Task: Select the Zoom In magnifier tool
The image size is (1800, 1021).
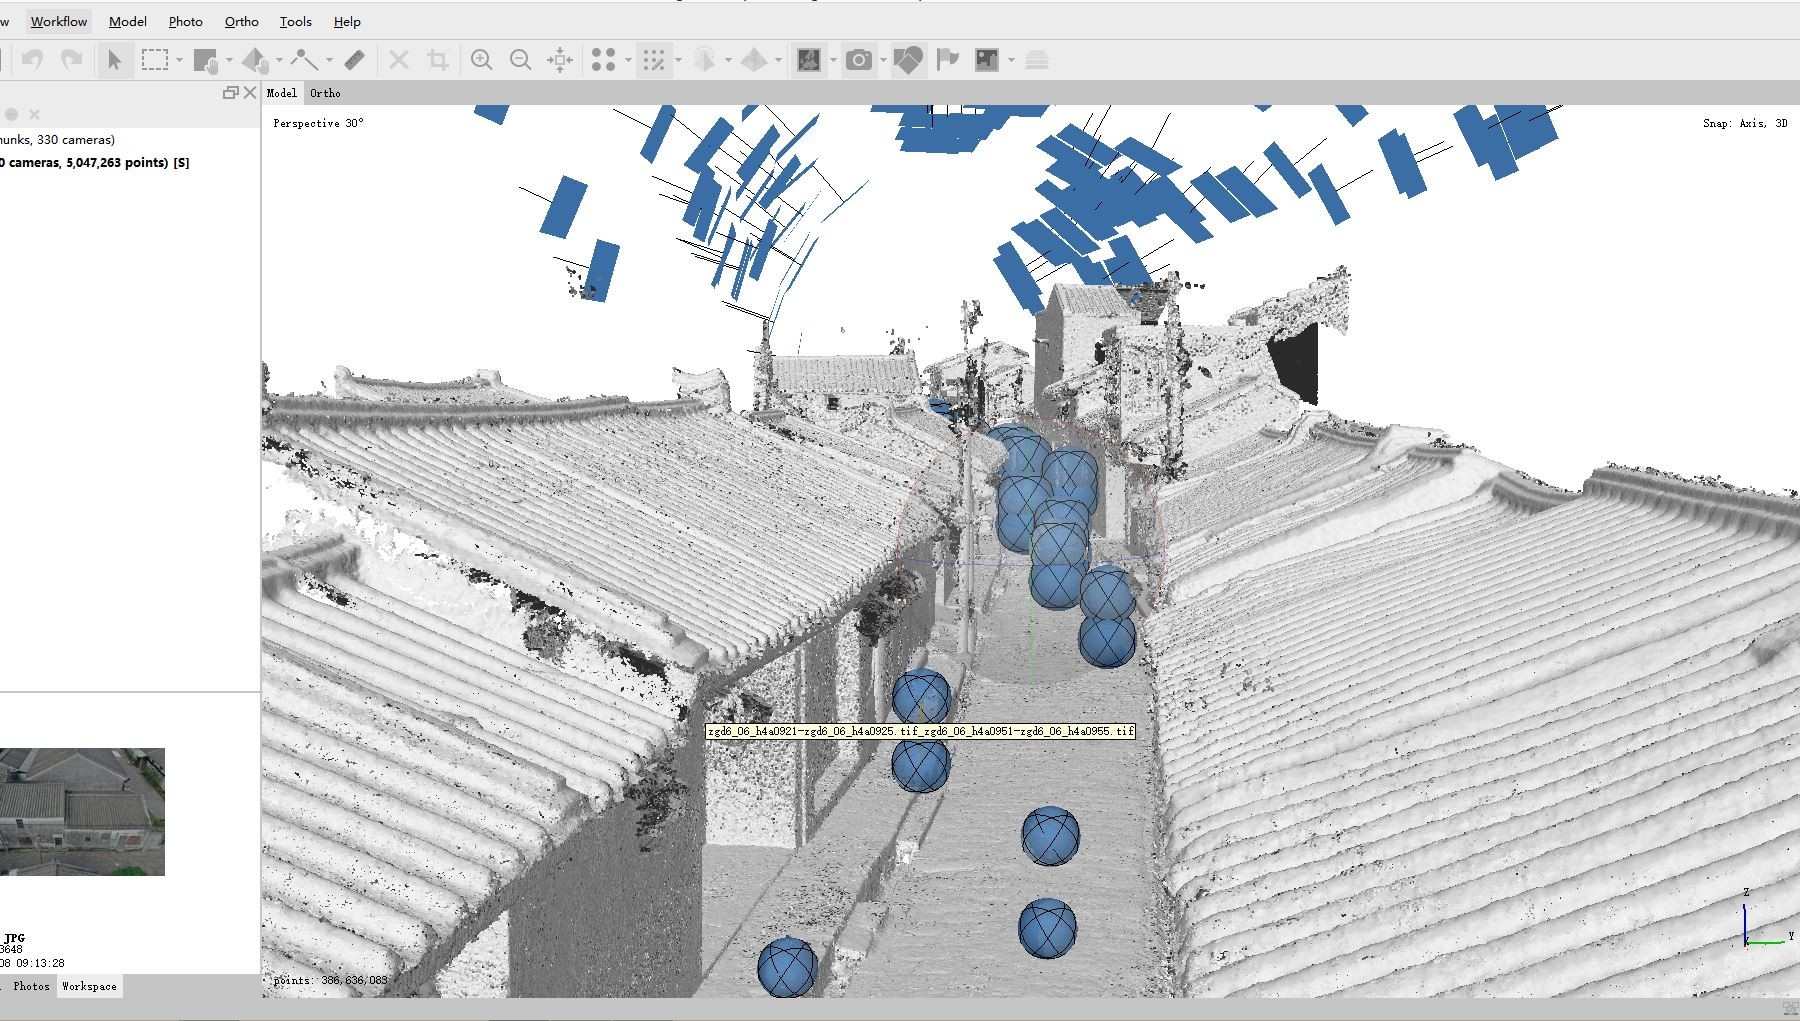Action: tap(481, 60)
